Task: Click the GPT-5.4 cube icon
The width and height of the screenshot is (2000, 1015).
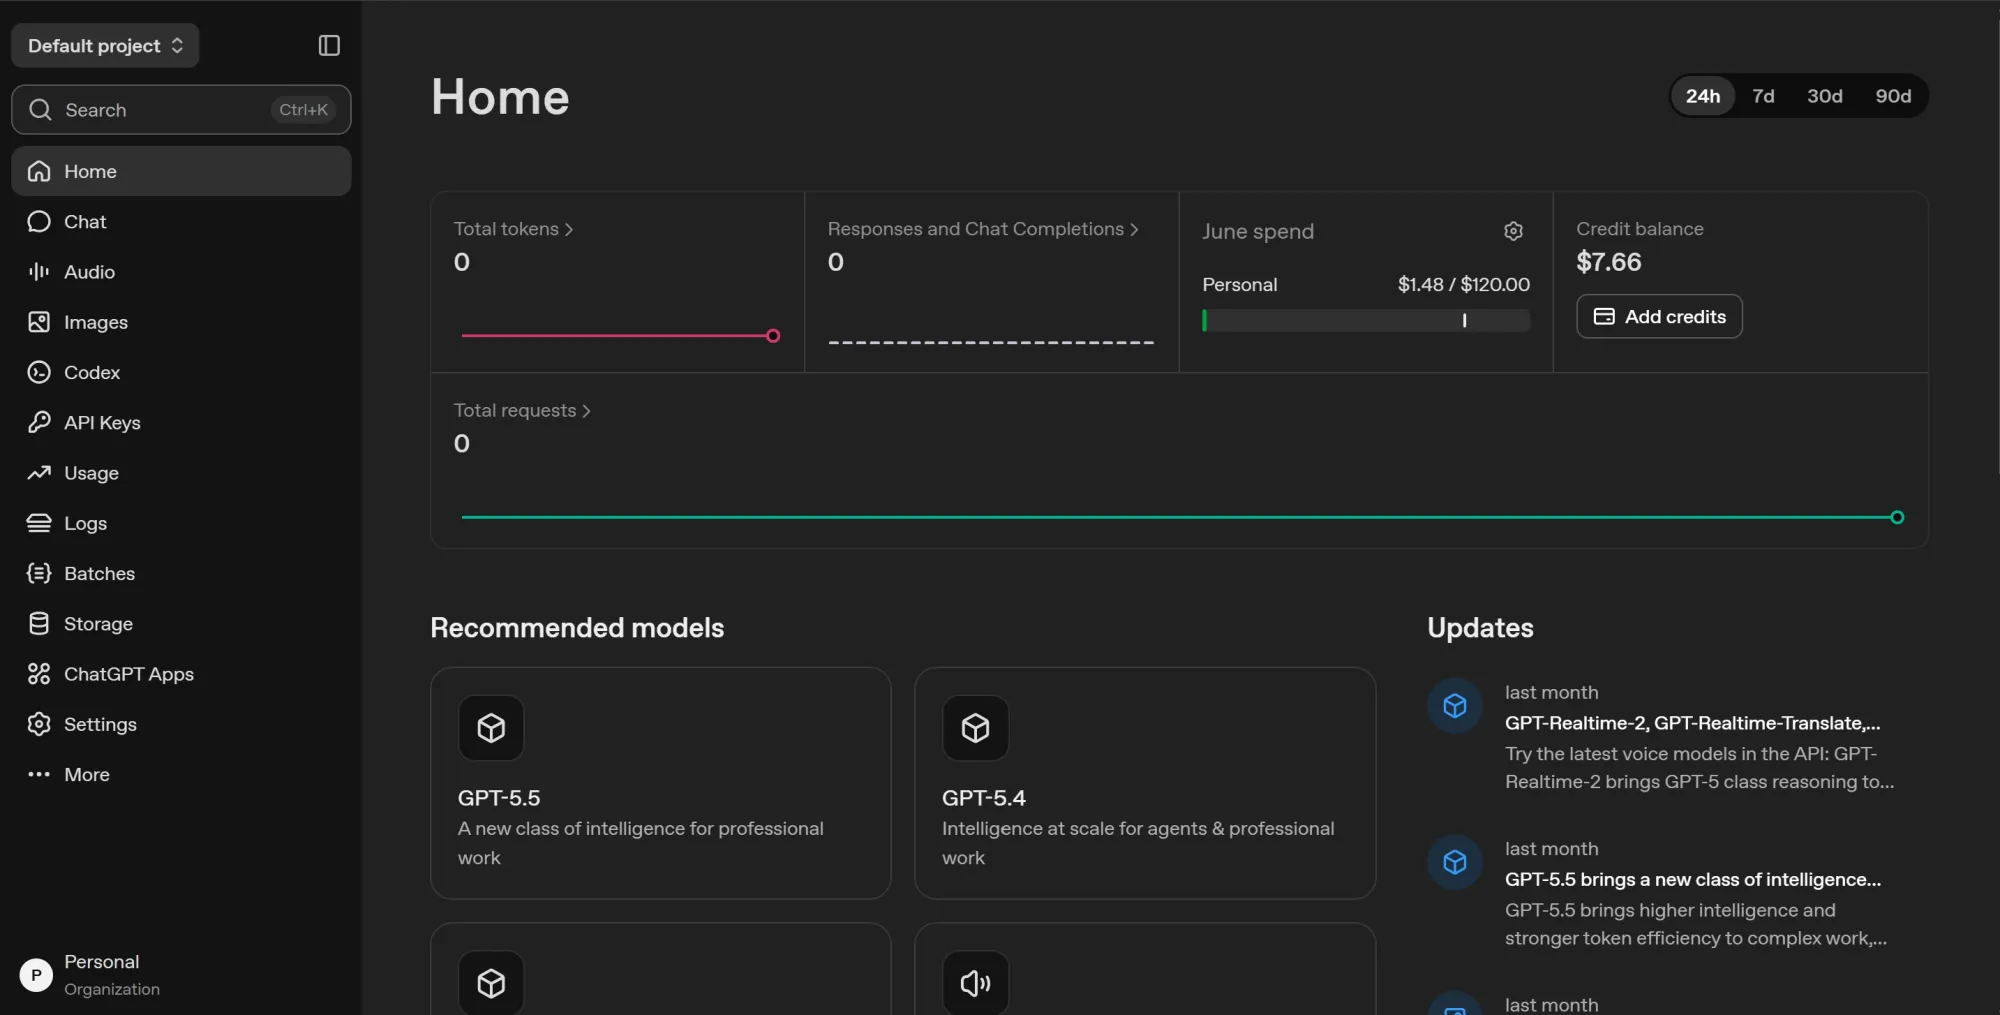Action: point(976,728)
